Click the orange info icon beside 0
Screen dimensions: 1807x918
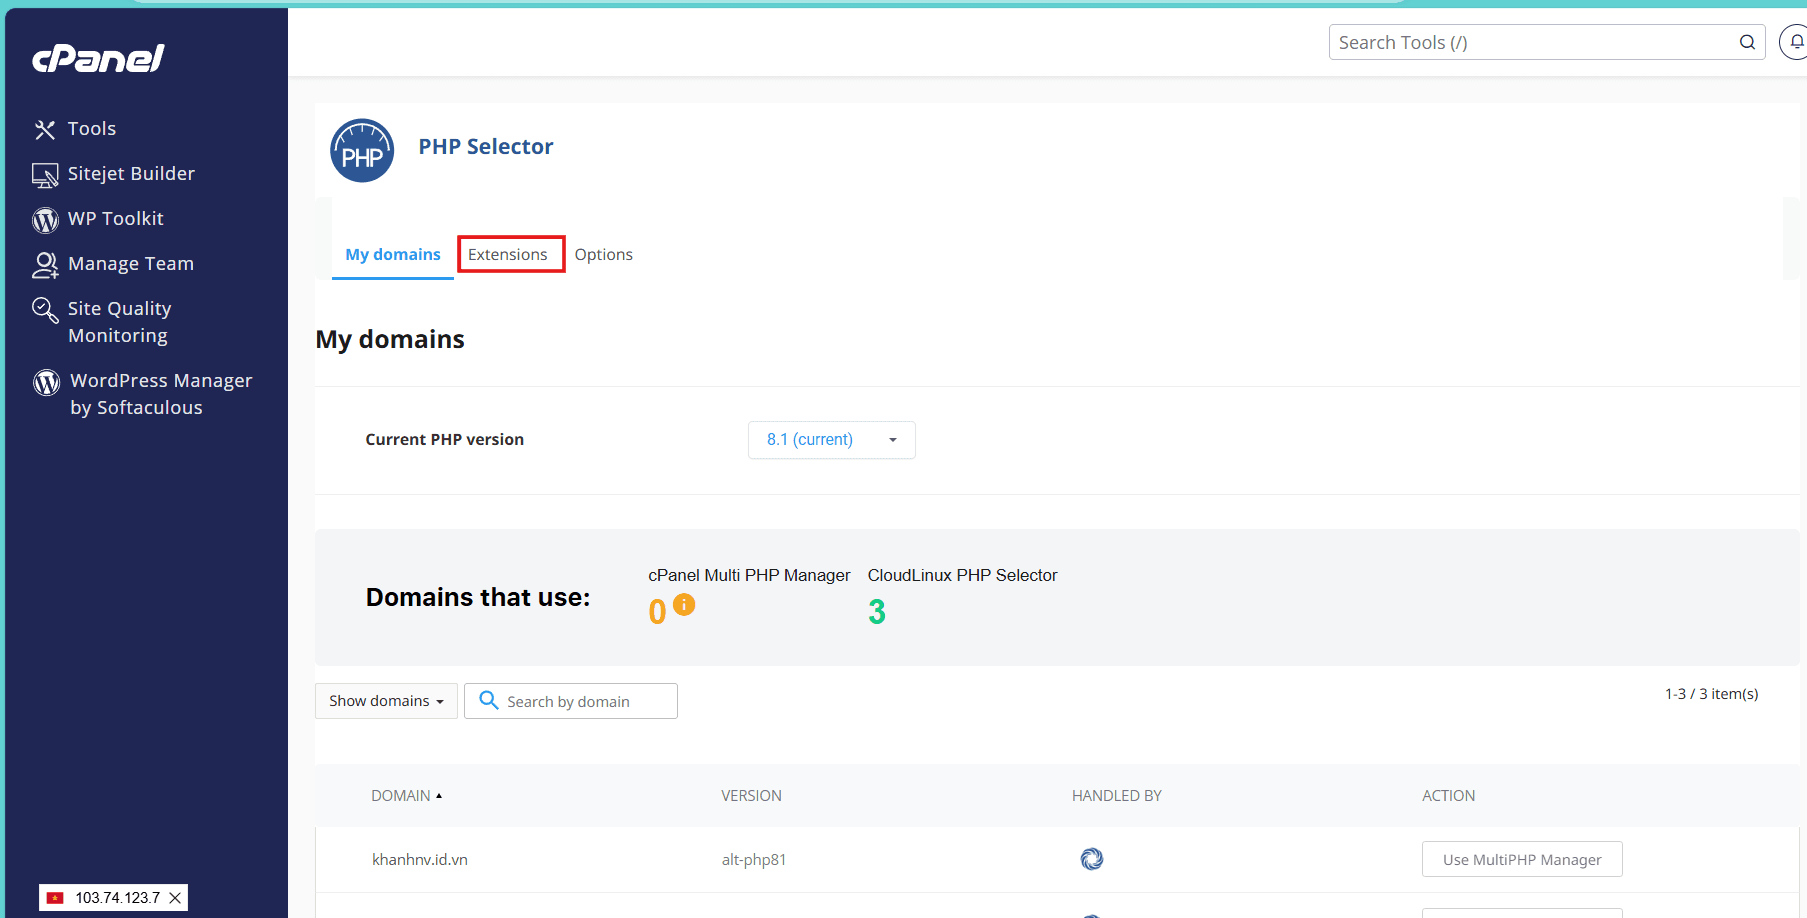(684, 604)
